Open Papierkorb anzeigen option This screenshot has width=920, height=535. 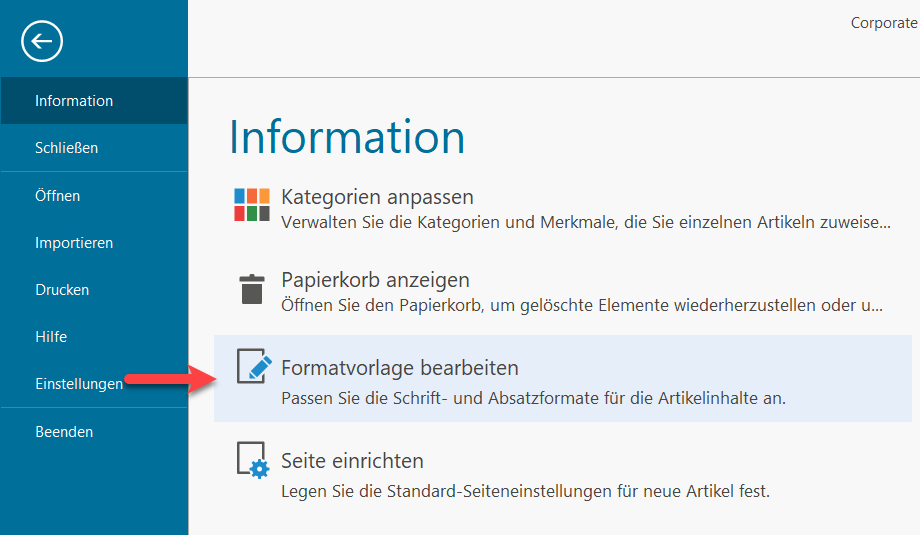pos(375,280)
